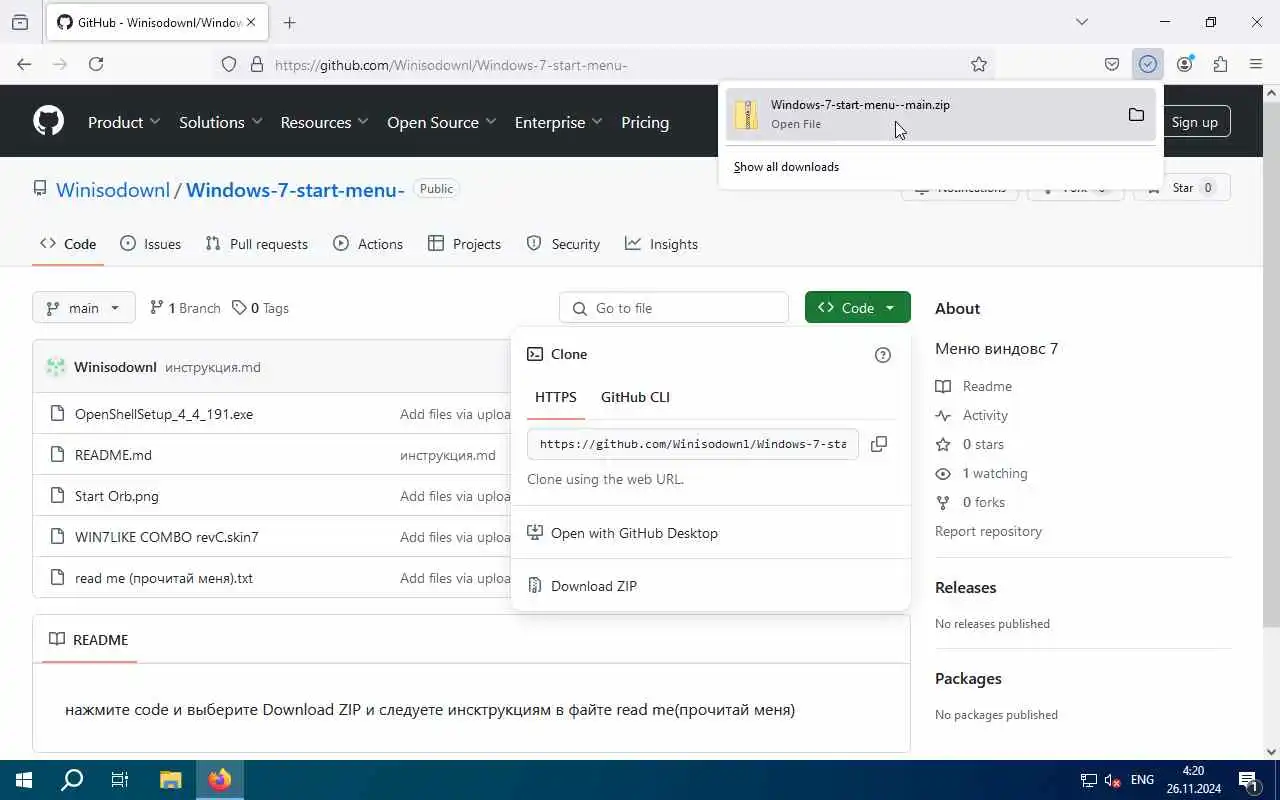
Task: Open main branch selector dropdown
Action: coord(83,308)
